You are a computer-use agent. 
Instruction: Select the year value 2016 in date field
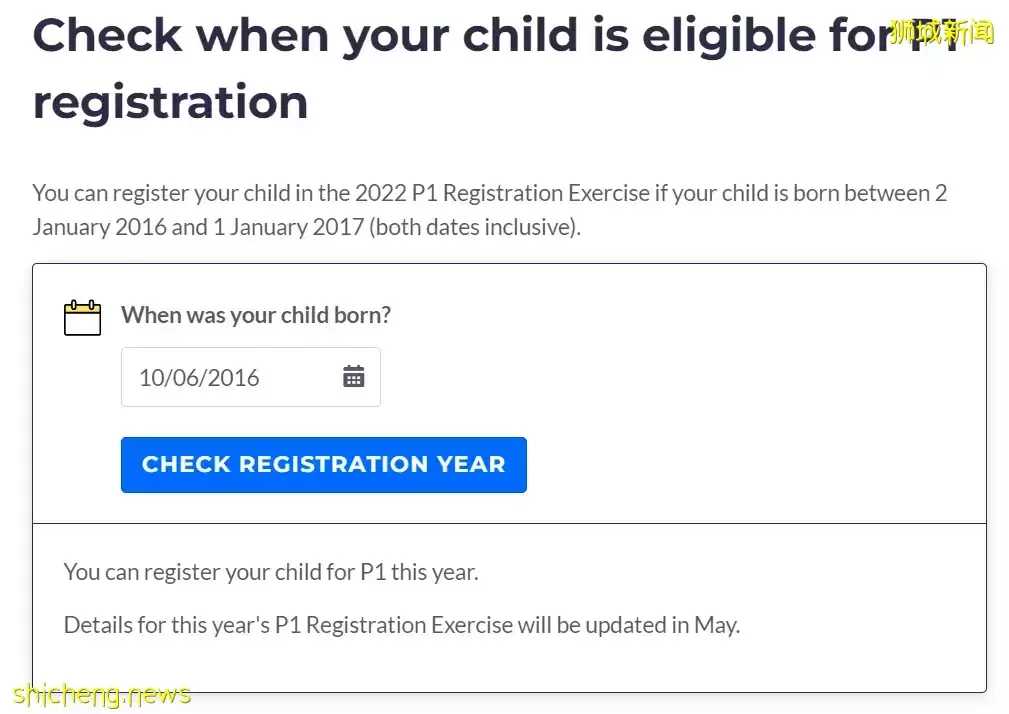pos(232,378)
